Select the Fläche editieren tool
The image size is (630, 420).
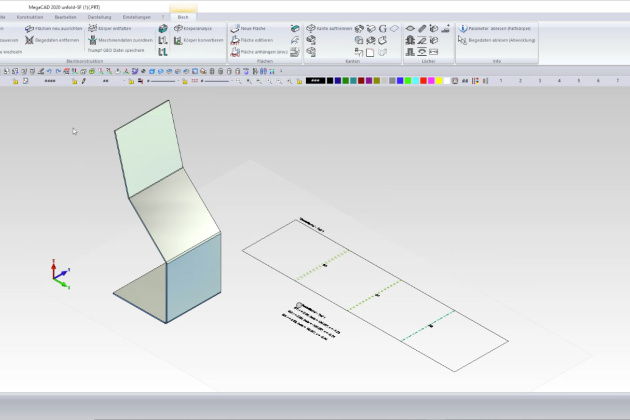[x=234, y=40]
